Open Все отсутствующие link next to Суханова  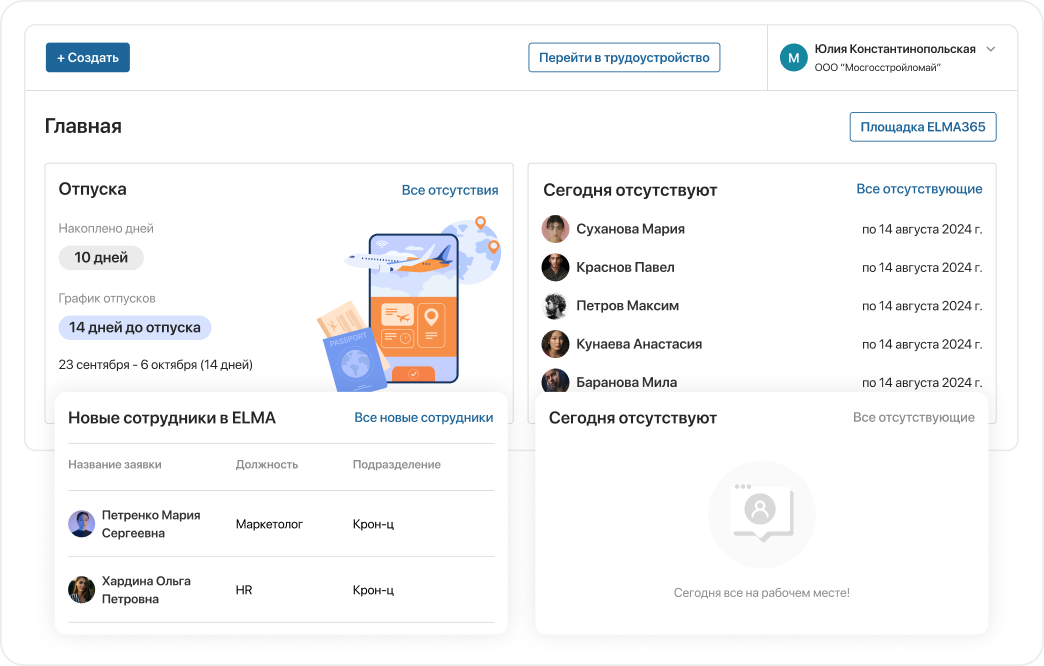pyautogui.click(x=919, y=189)
